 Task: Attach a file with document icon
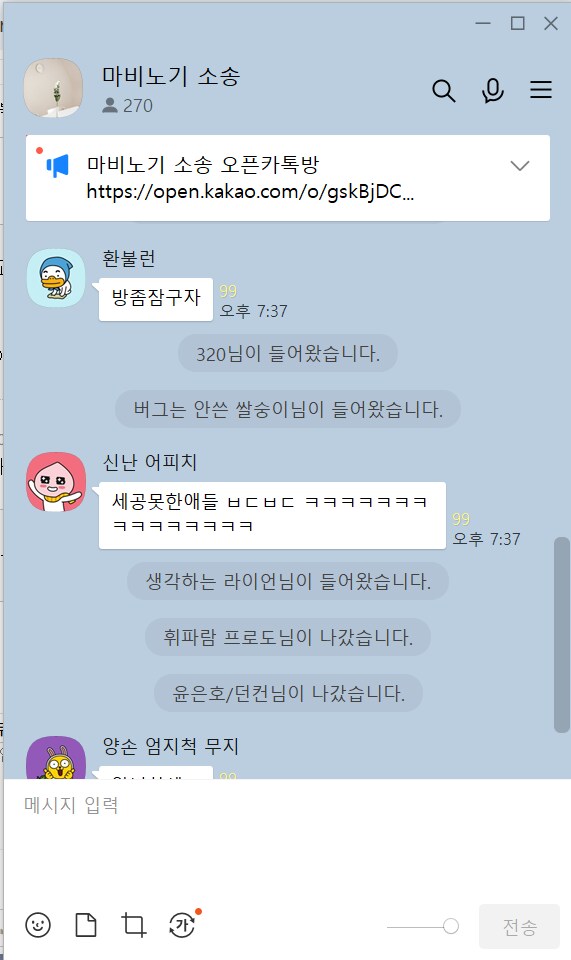point(86,924)
